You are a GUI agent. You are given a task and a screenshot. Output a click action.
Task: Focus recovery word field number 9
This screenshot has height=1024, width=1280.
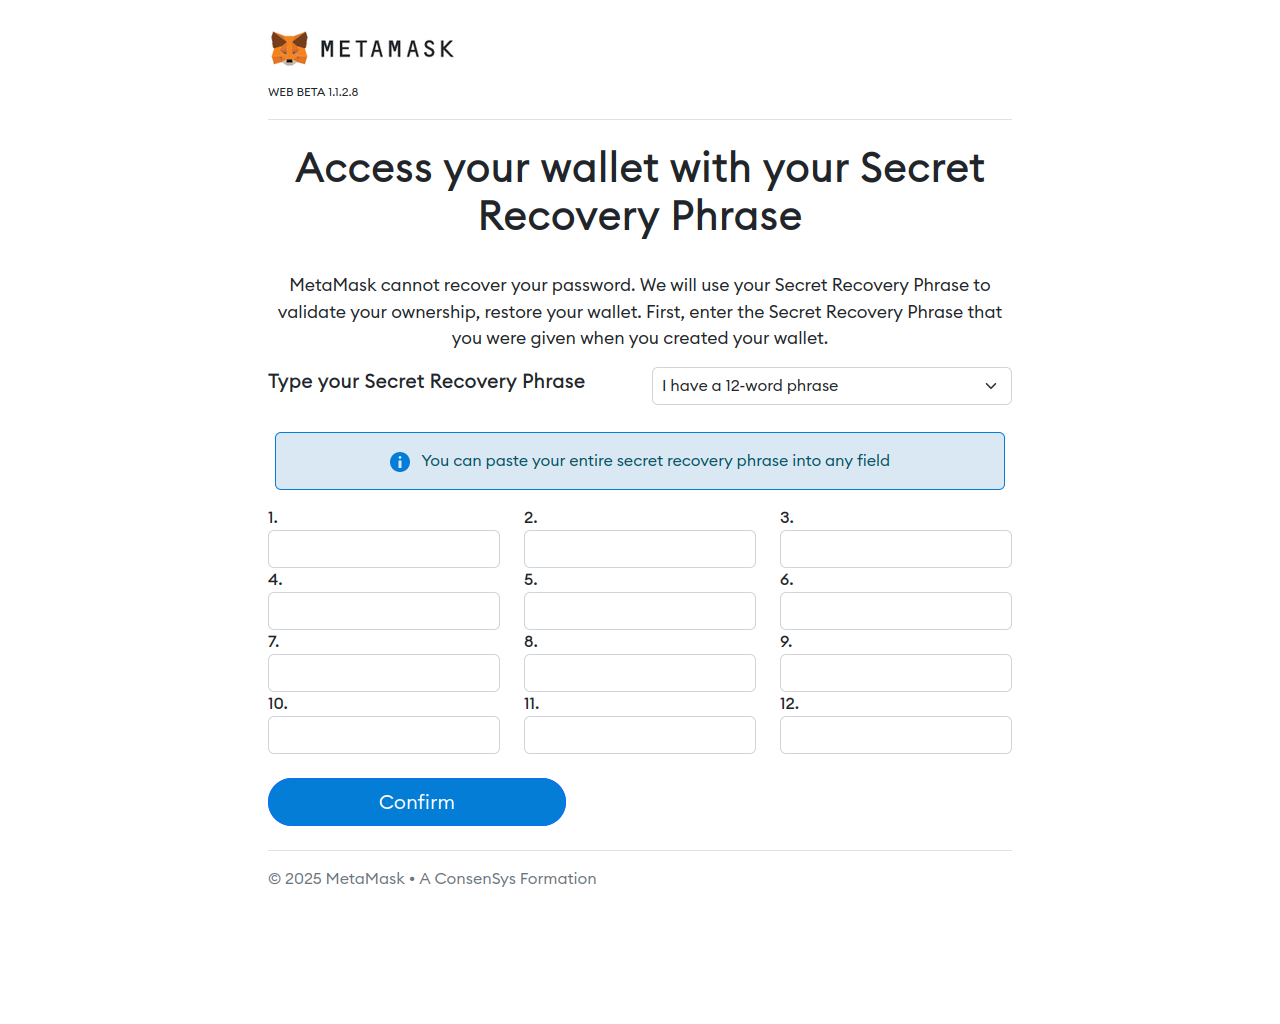pyautogui.click(x=896, y=673)
